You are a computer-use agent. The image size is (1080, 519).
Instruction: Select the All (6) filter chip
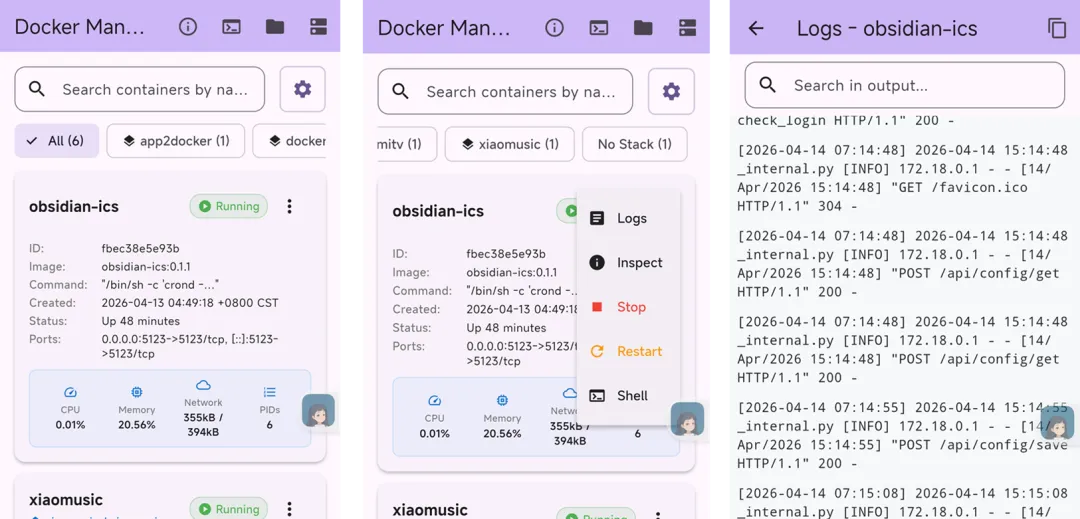[56, 141]
